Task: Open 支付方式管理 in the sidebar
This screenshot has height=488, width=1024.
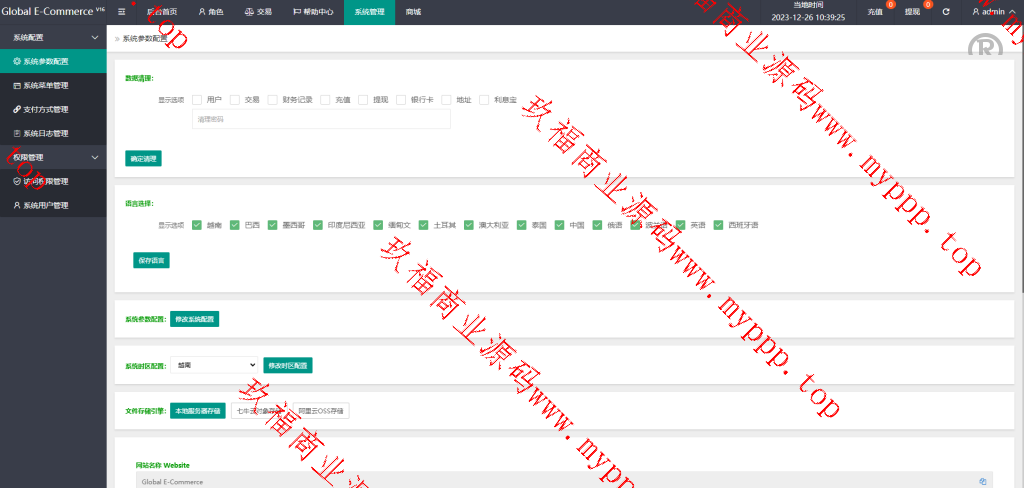Action: click(45, 109)
